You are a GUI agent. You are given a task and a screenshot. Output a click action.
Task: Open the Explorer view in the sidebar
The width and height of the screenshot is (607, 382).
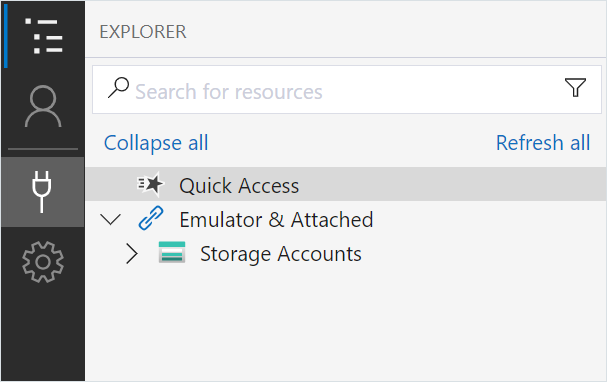click(x=43, y=36)
